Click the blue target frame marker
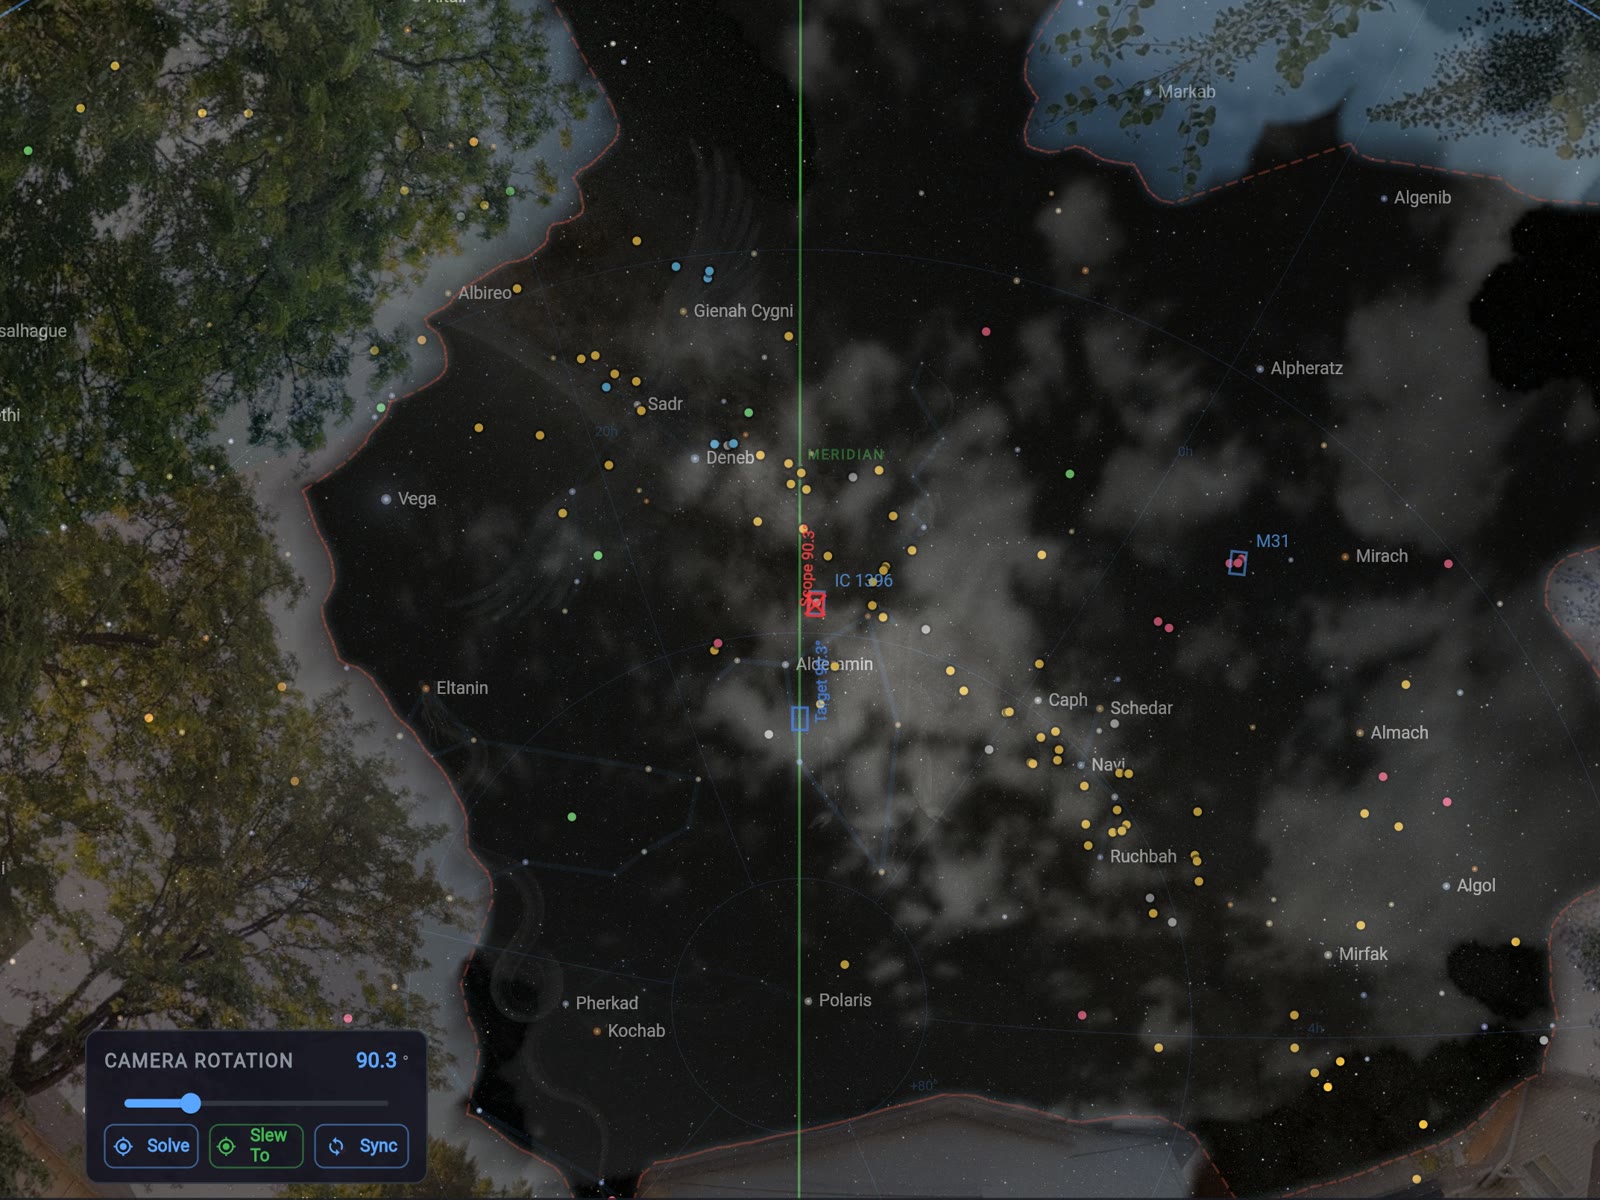This screenshot has height=1200, width=1600. pyautogui.click(x=800, y=718)
